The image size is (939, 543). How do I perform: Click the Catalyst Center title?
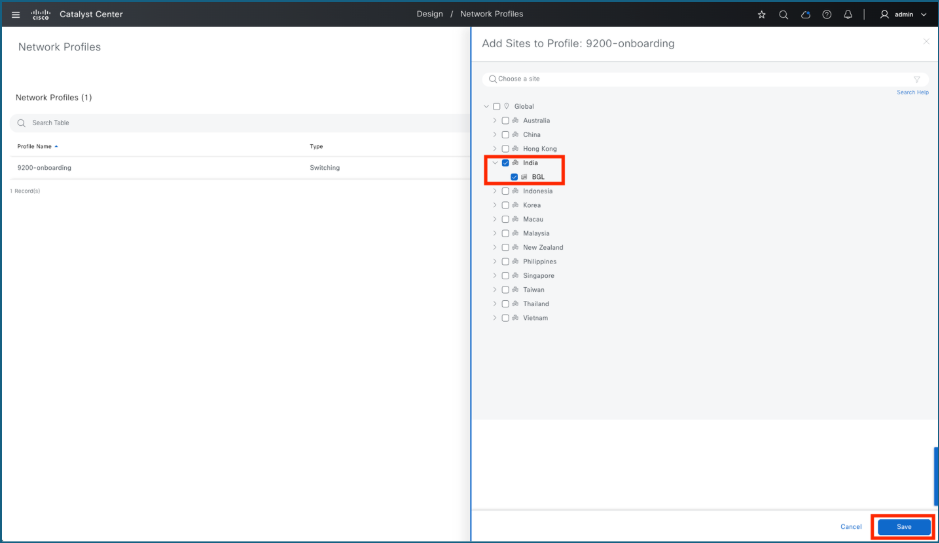tap(91, 14)
